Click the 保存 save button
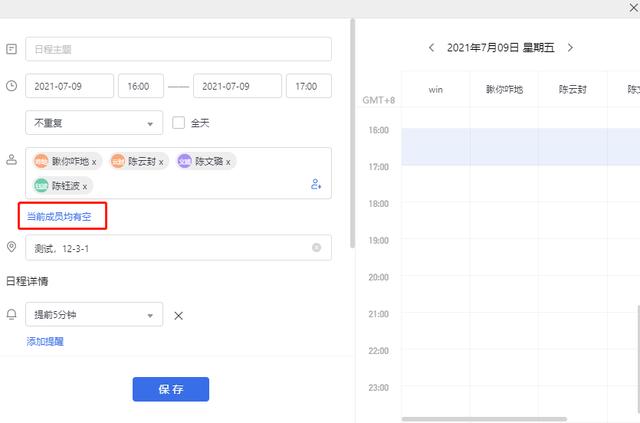The image size is (640, 423). [170, 389]
